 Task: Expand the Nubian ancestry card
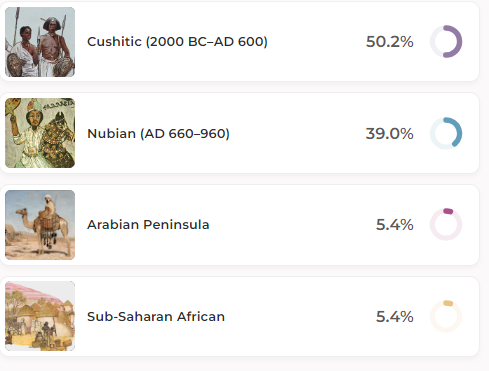click(x=240, y=133)
